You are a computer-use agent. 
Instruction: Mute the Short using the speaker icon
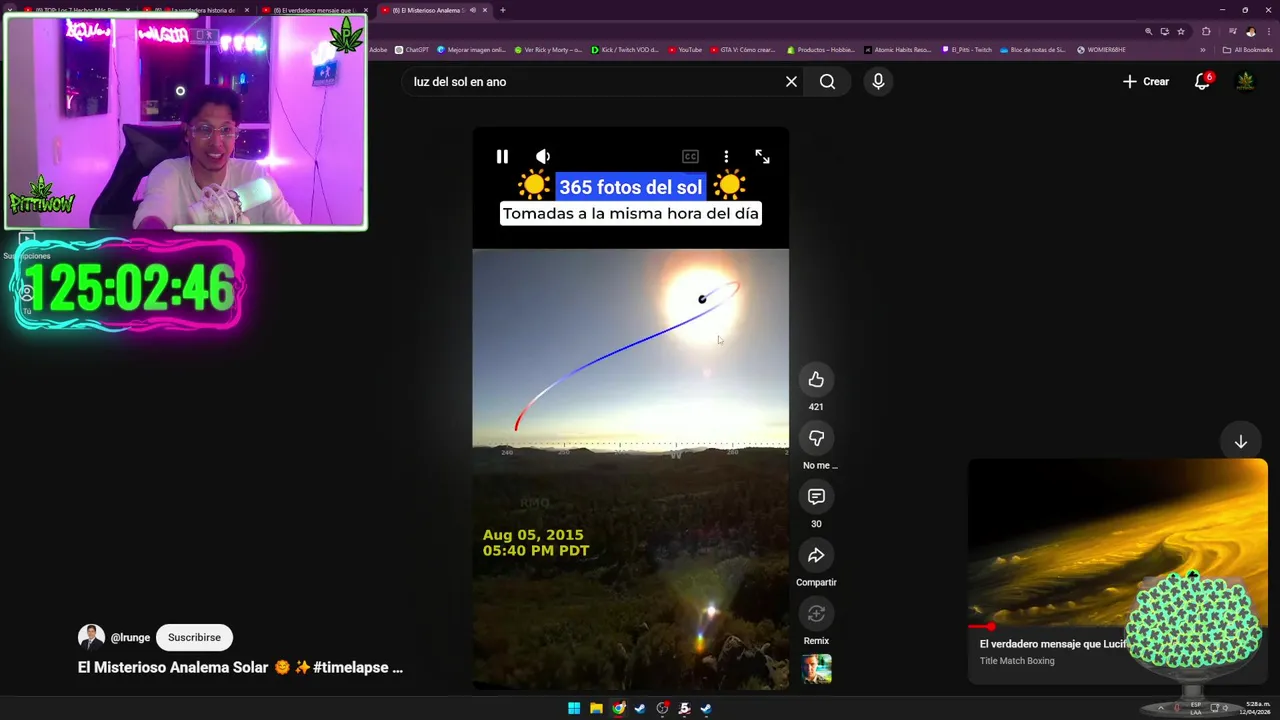[543, 156]
